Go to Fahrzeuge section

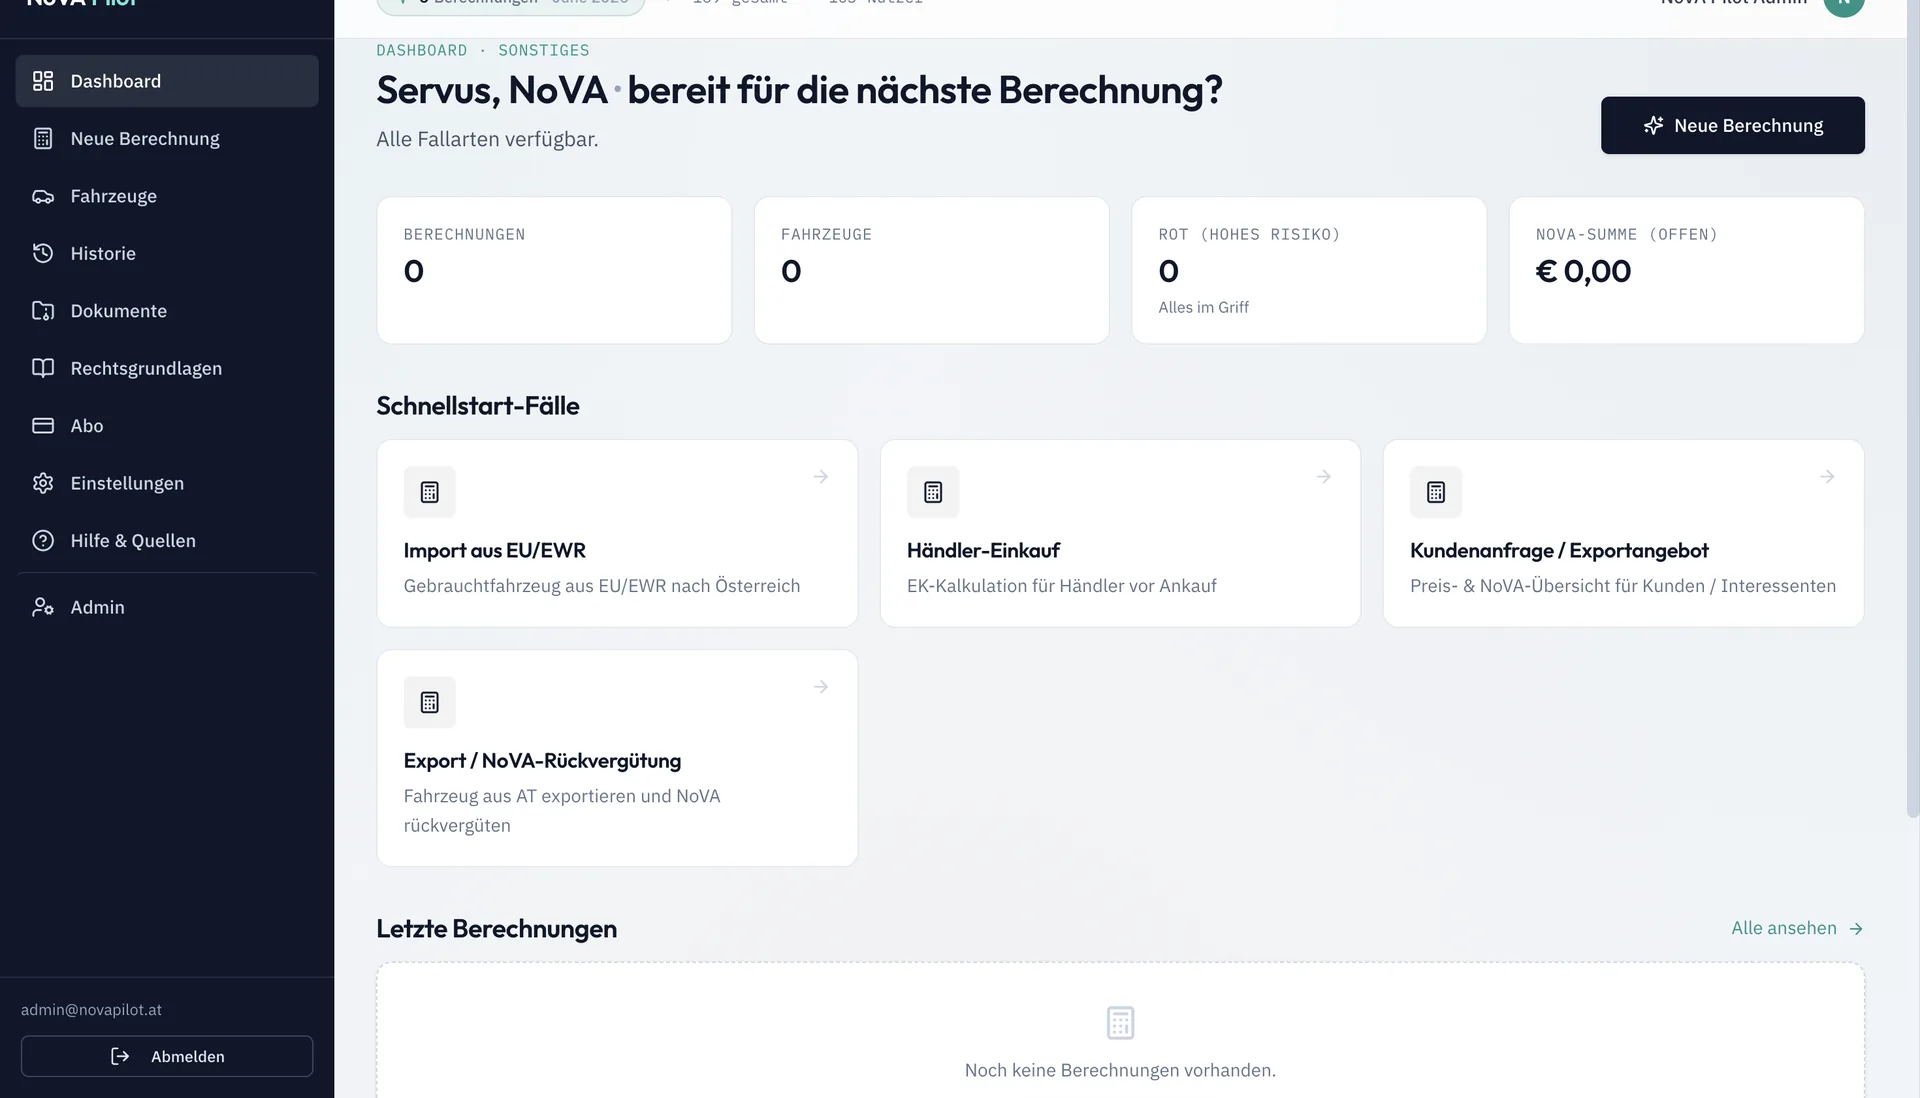[167, 196]
